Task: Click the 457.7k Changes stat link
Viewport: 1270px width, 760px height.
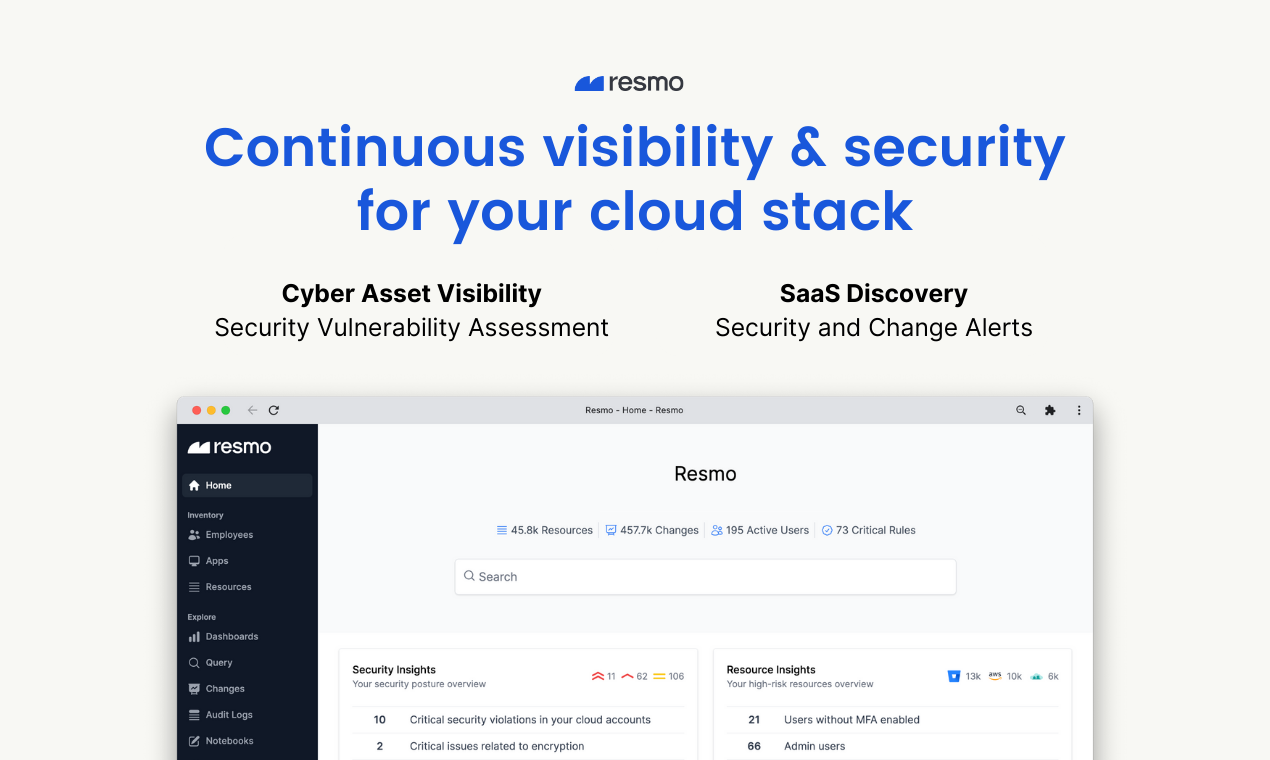Action: [652, 530]
